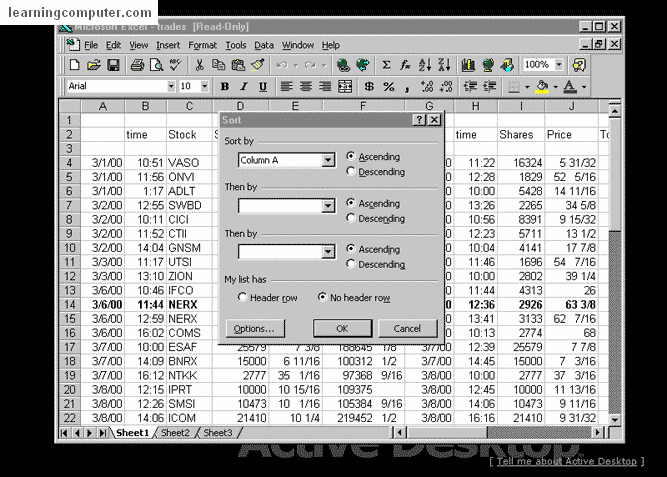Click the horizontal scrollbar right arrow
This screenshot has height=477, width=667.
(598, 432)
